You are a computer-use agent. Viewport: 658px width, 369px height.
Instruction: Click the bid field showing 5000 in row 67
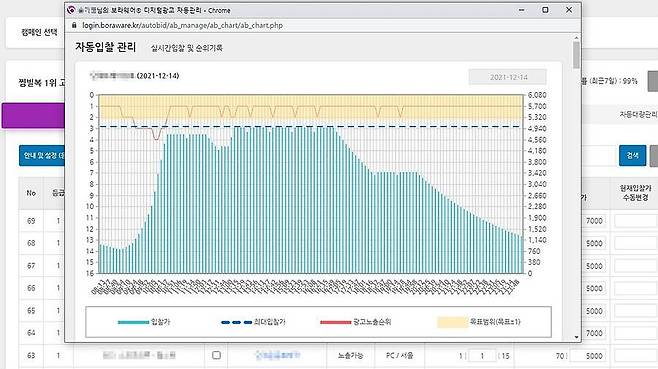(x=593, y=266)
